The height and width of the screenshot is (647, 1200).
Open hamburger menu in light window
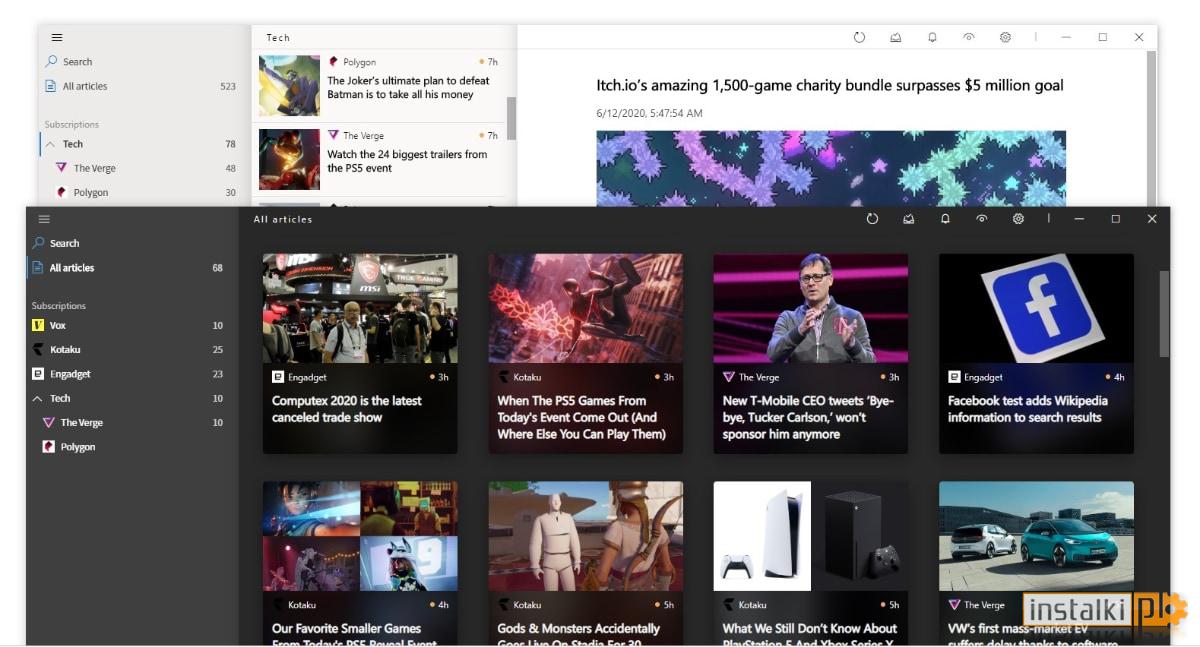click(x=57, y=37)
